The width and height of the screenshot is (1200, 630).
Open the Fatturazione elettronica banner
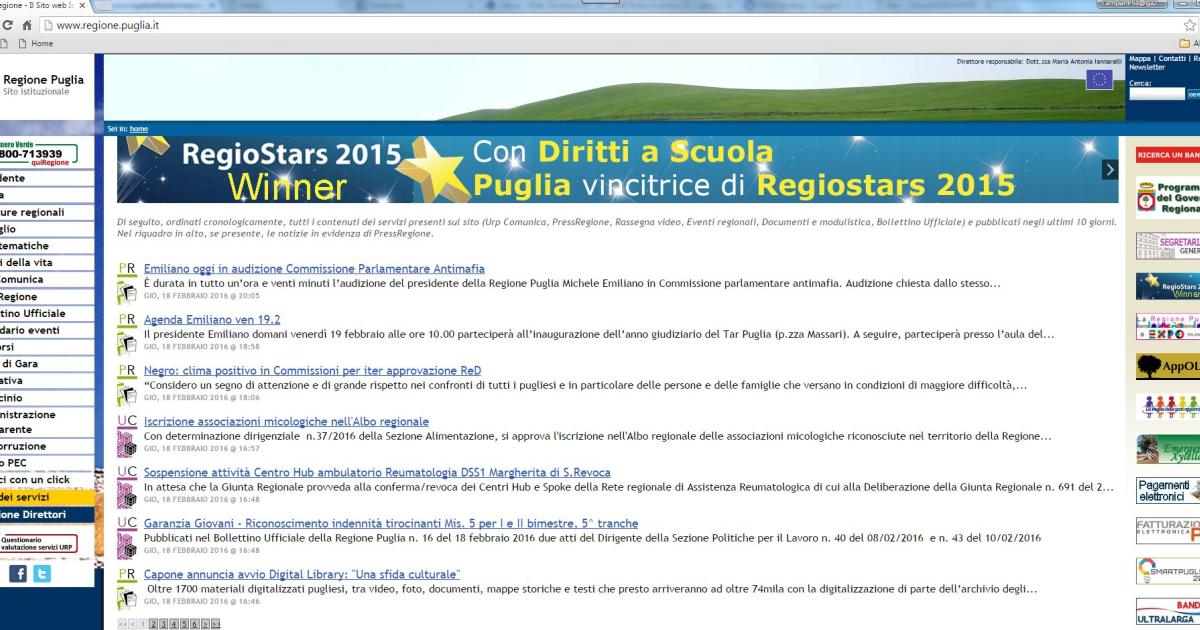[x=1168, y=530]
